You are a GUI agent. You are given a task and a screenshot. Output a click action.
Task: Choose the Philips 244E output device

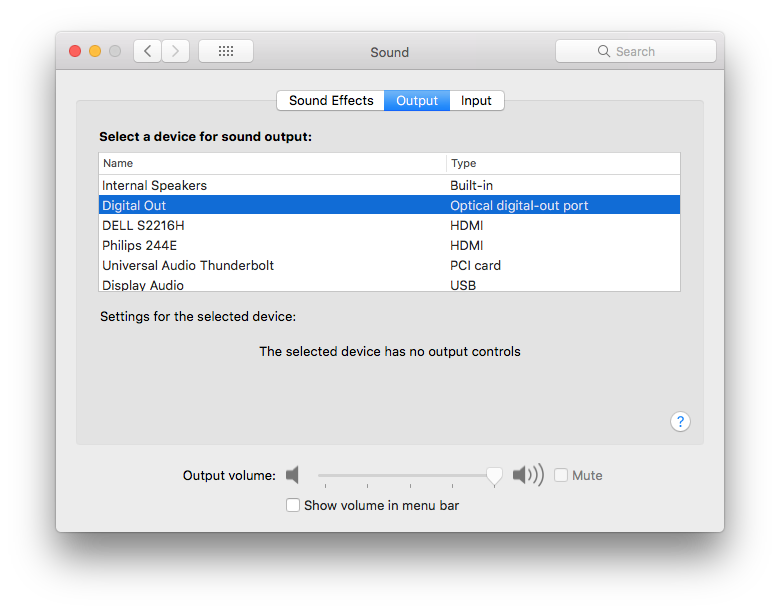point(390,245)
